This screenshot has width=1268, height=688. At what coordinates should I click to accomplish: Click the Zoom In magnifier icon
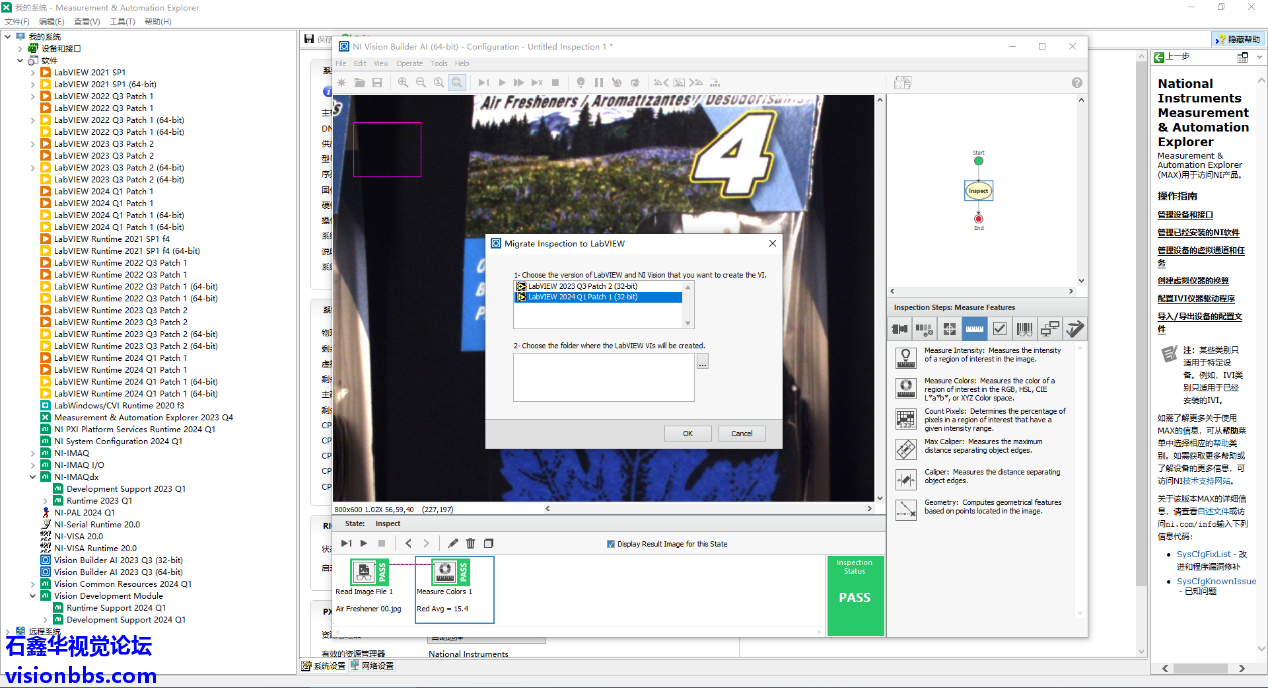[403, 83]
